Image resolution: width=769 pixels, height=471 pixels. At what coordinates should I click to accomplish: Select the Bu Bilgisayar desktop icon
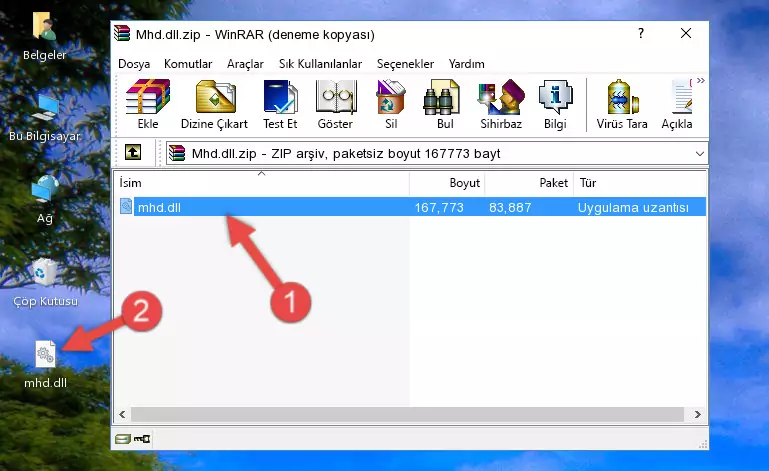pos(44,118)
